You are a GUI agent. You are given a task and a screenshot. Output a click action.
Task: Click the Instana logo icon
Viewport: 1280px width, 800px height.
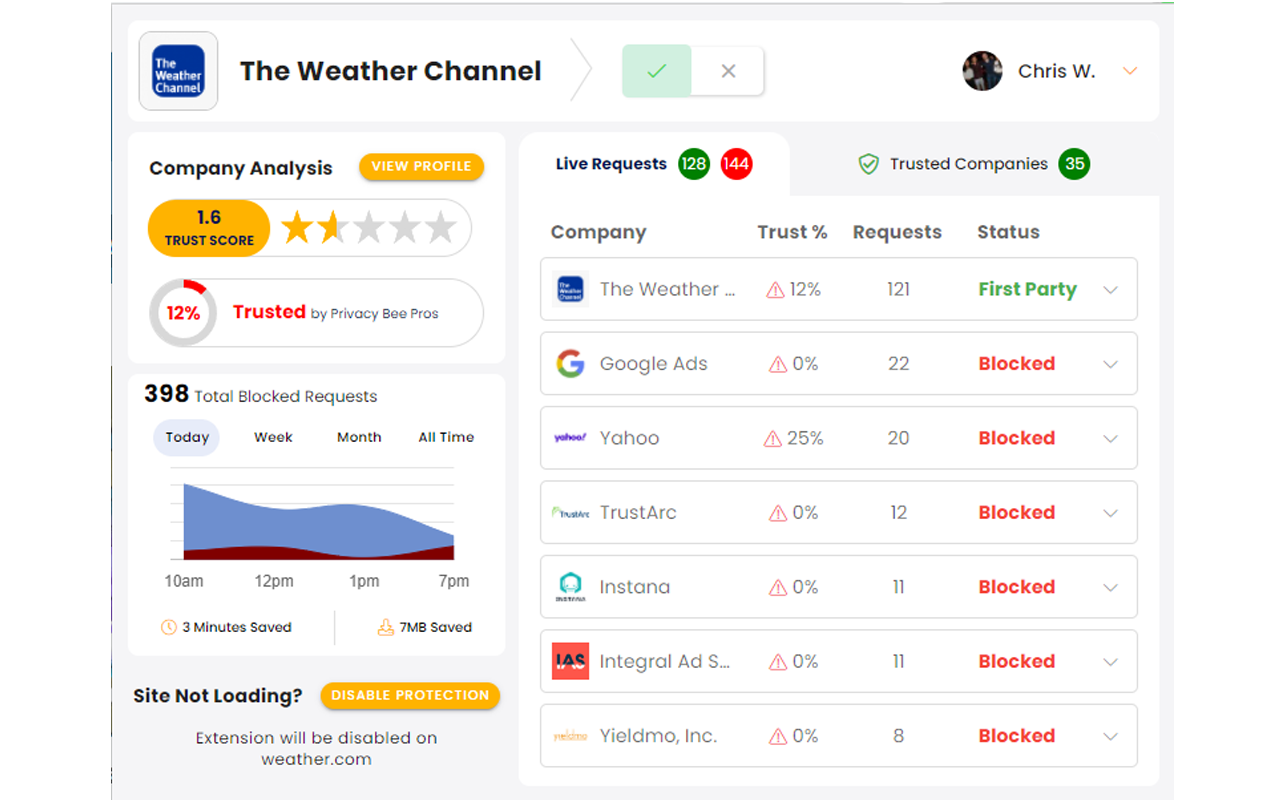pos(570,587)
